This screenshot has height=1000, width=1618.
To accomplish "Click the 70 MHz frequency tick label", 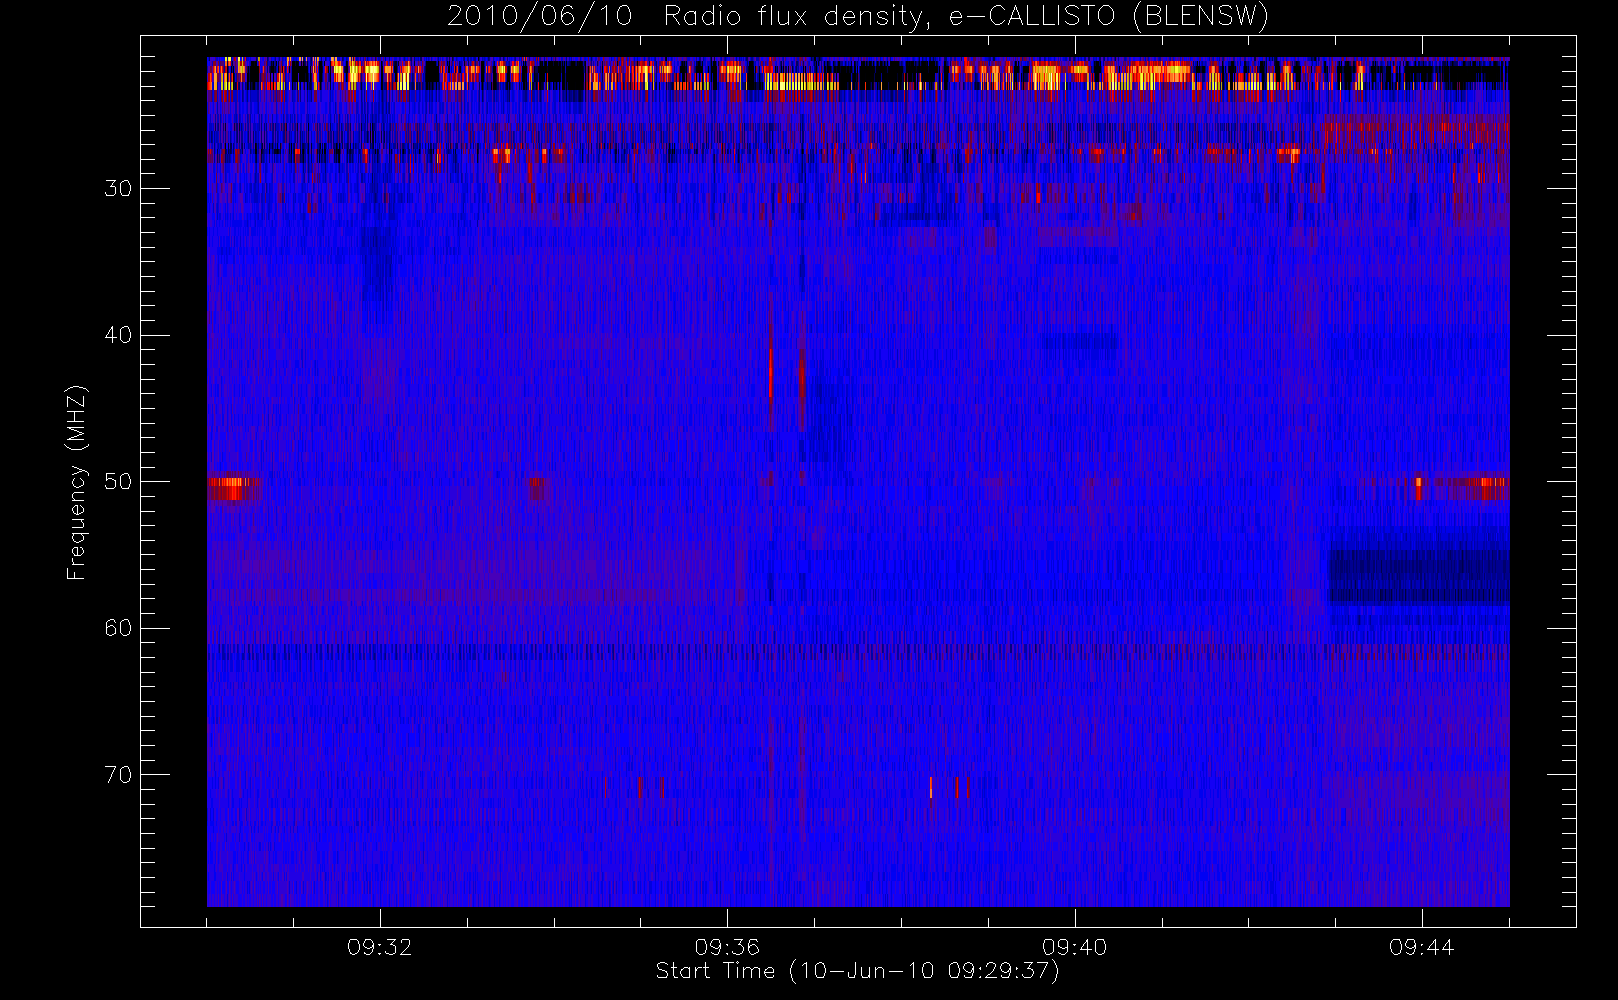I will pyautogui.click(x=118, y=774).
